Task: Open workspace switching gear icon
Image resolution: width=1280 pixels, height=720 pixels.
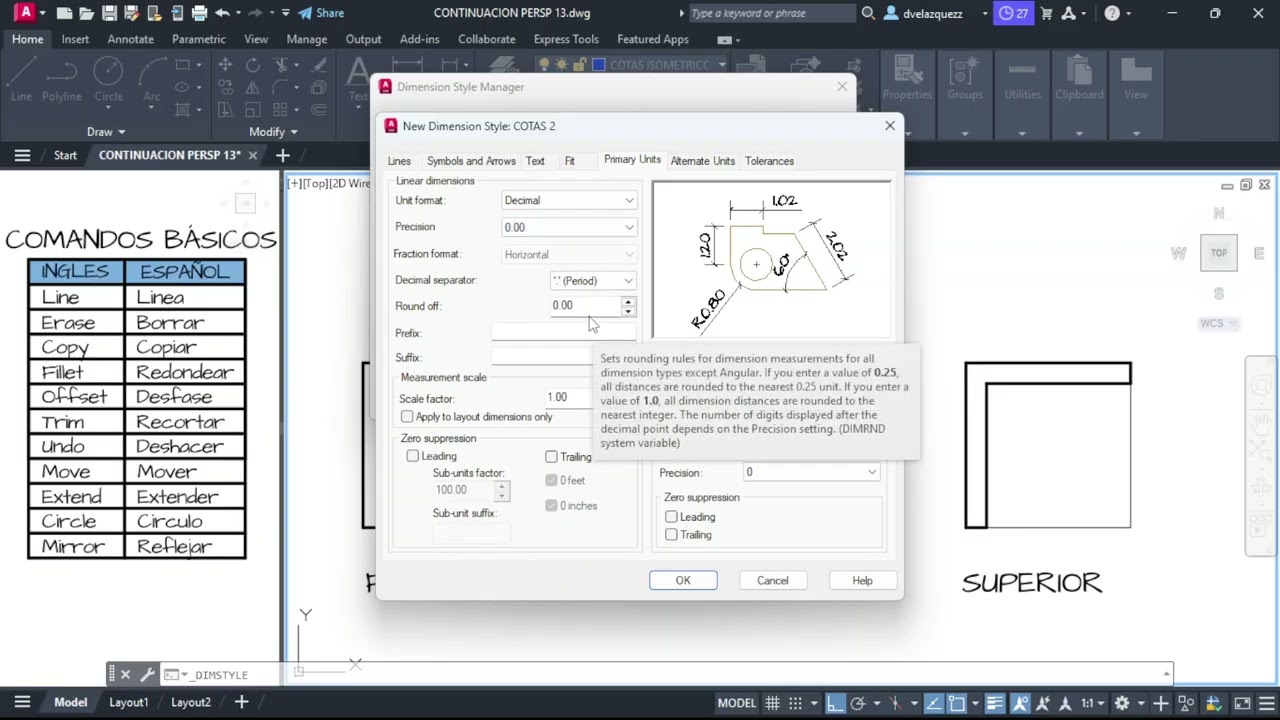Action: click(x=1122, y=703)
